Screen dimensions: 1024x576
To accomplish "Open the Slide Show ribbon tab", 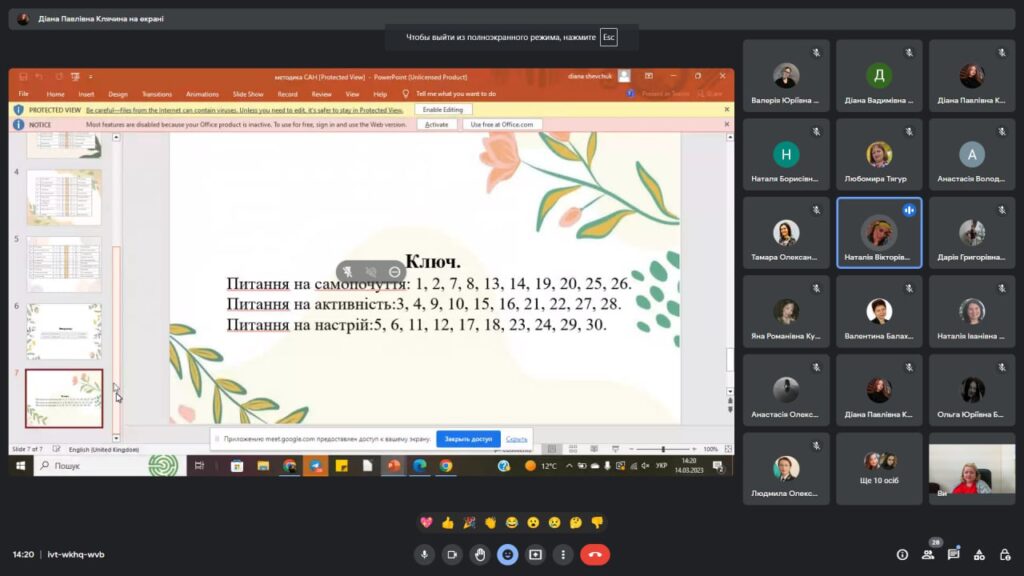I will coord(248,94).
